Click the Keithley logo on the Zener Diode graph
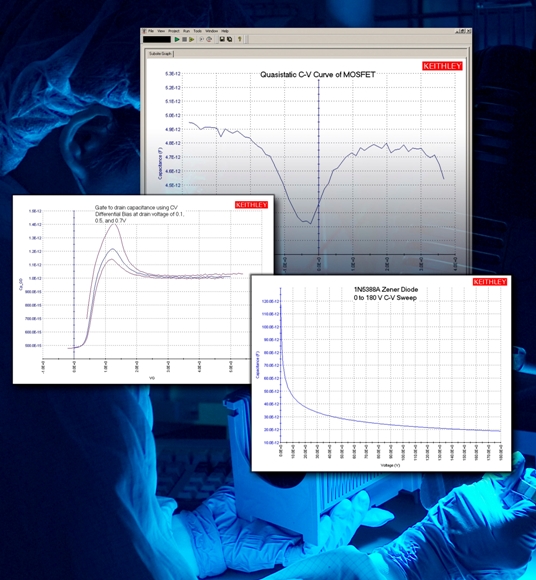 (x=490, y=282)
